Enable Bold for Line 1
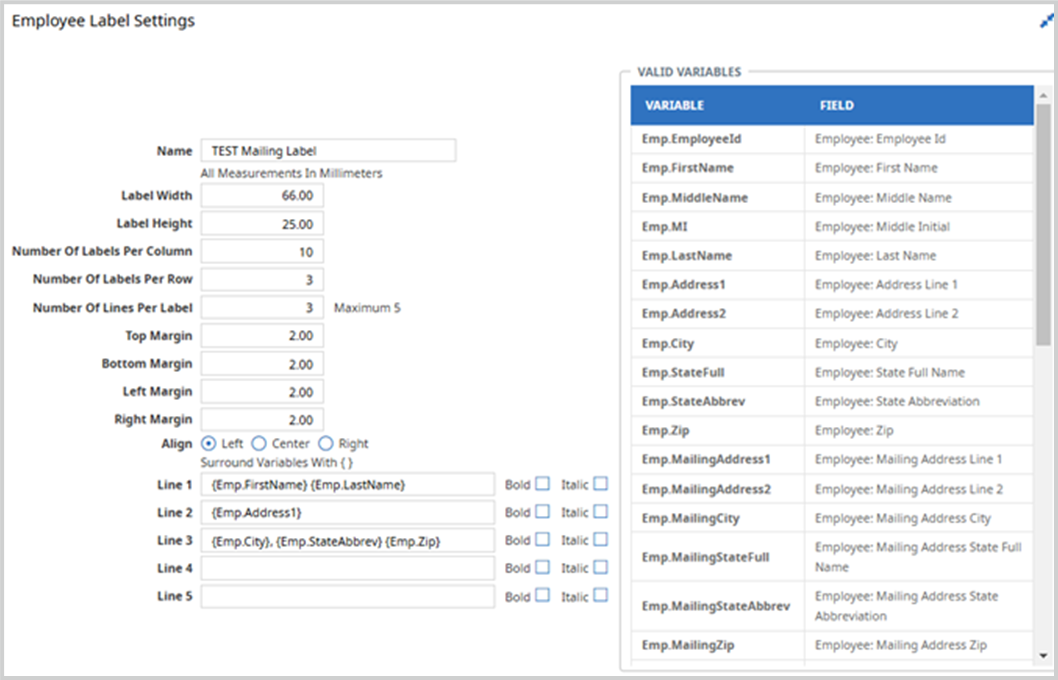This screenshot has height=680, width=1058. click(x=542, y=484)
